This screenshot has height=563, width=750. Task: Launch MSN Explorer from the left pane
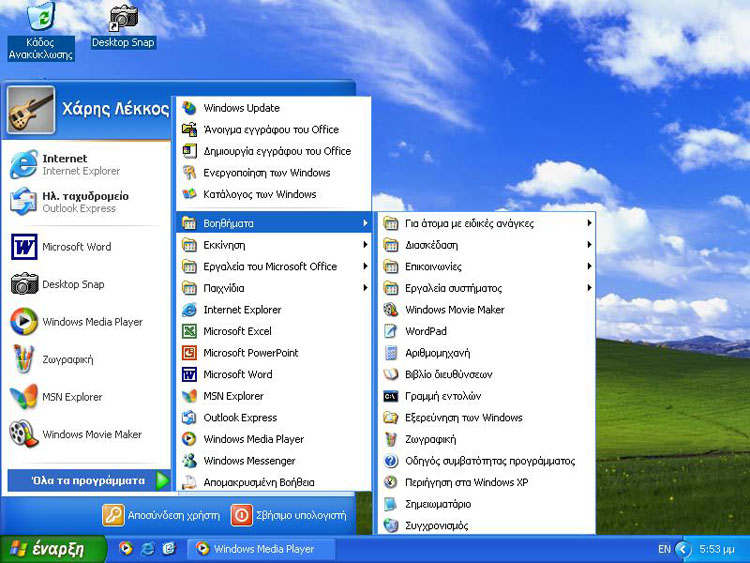point(86,397)
